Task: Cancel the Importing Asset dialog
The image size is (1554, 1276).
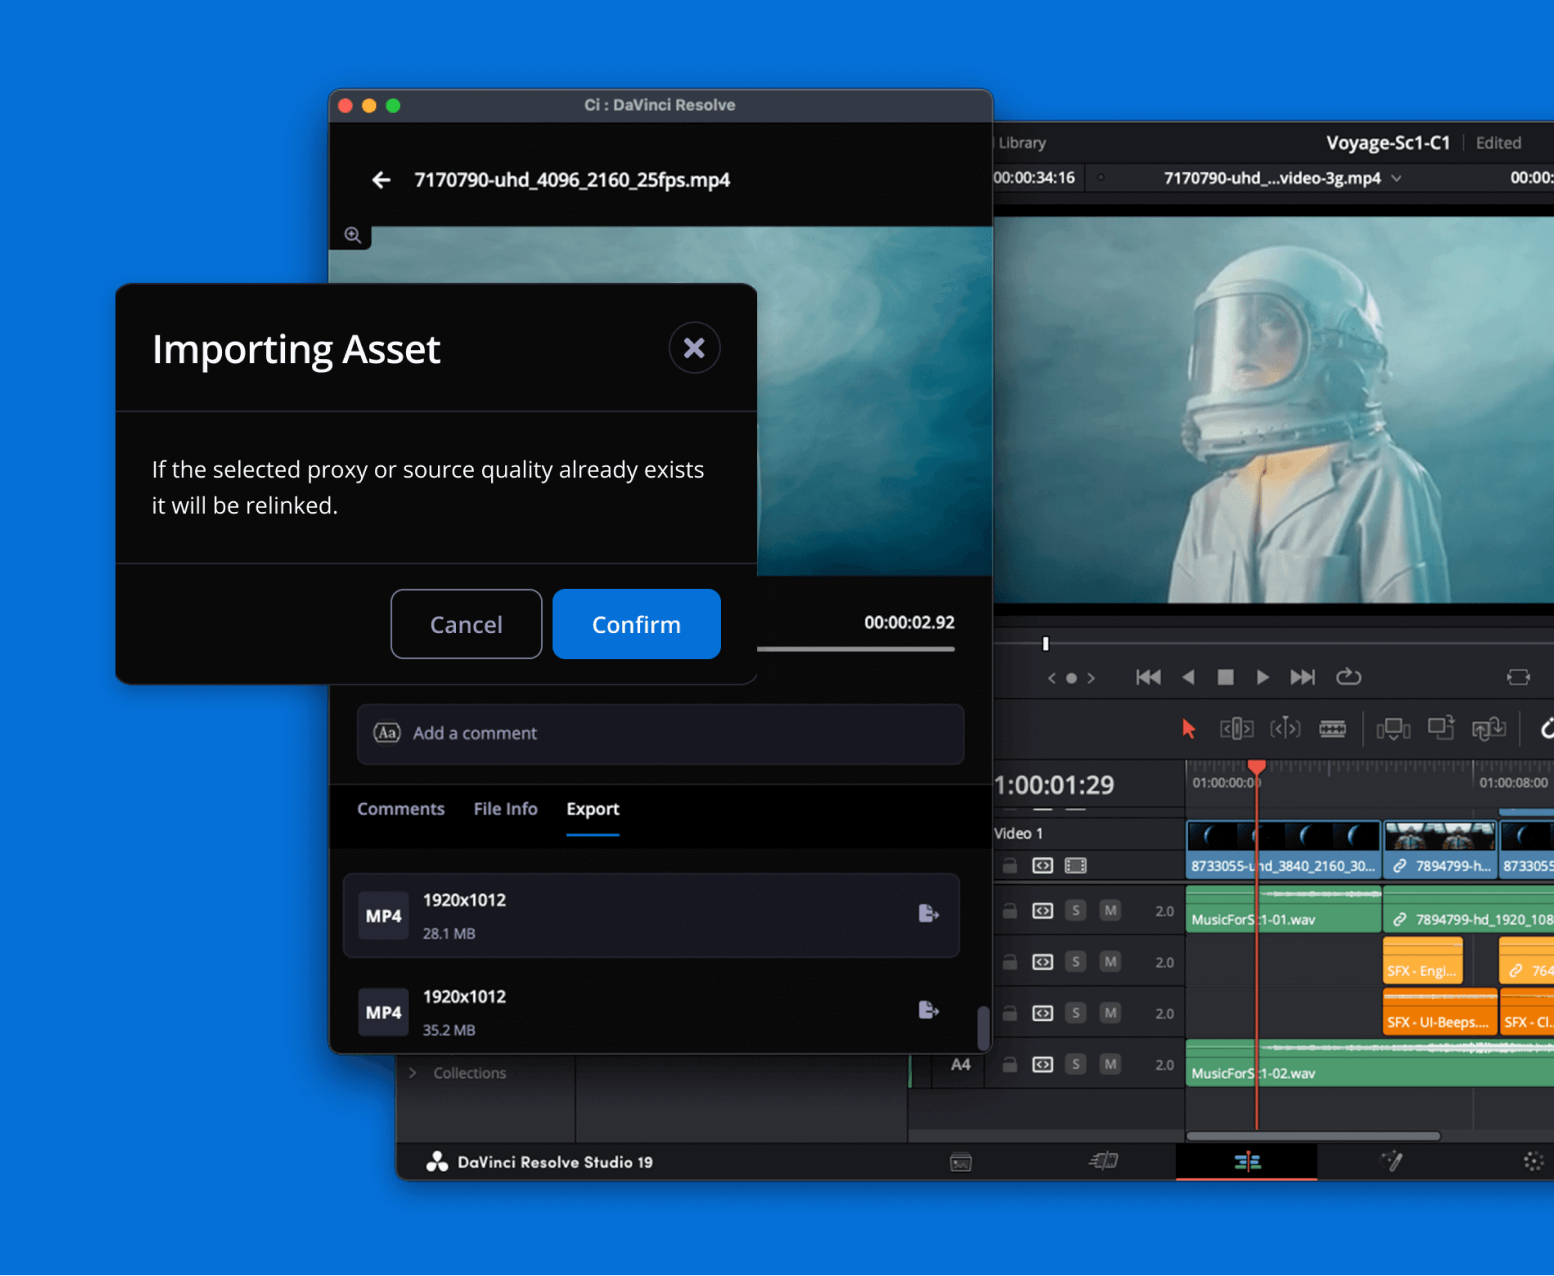Action: (466, 624)
